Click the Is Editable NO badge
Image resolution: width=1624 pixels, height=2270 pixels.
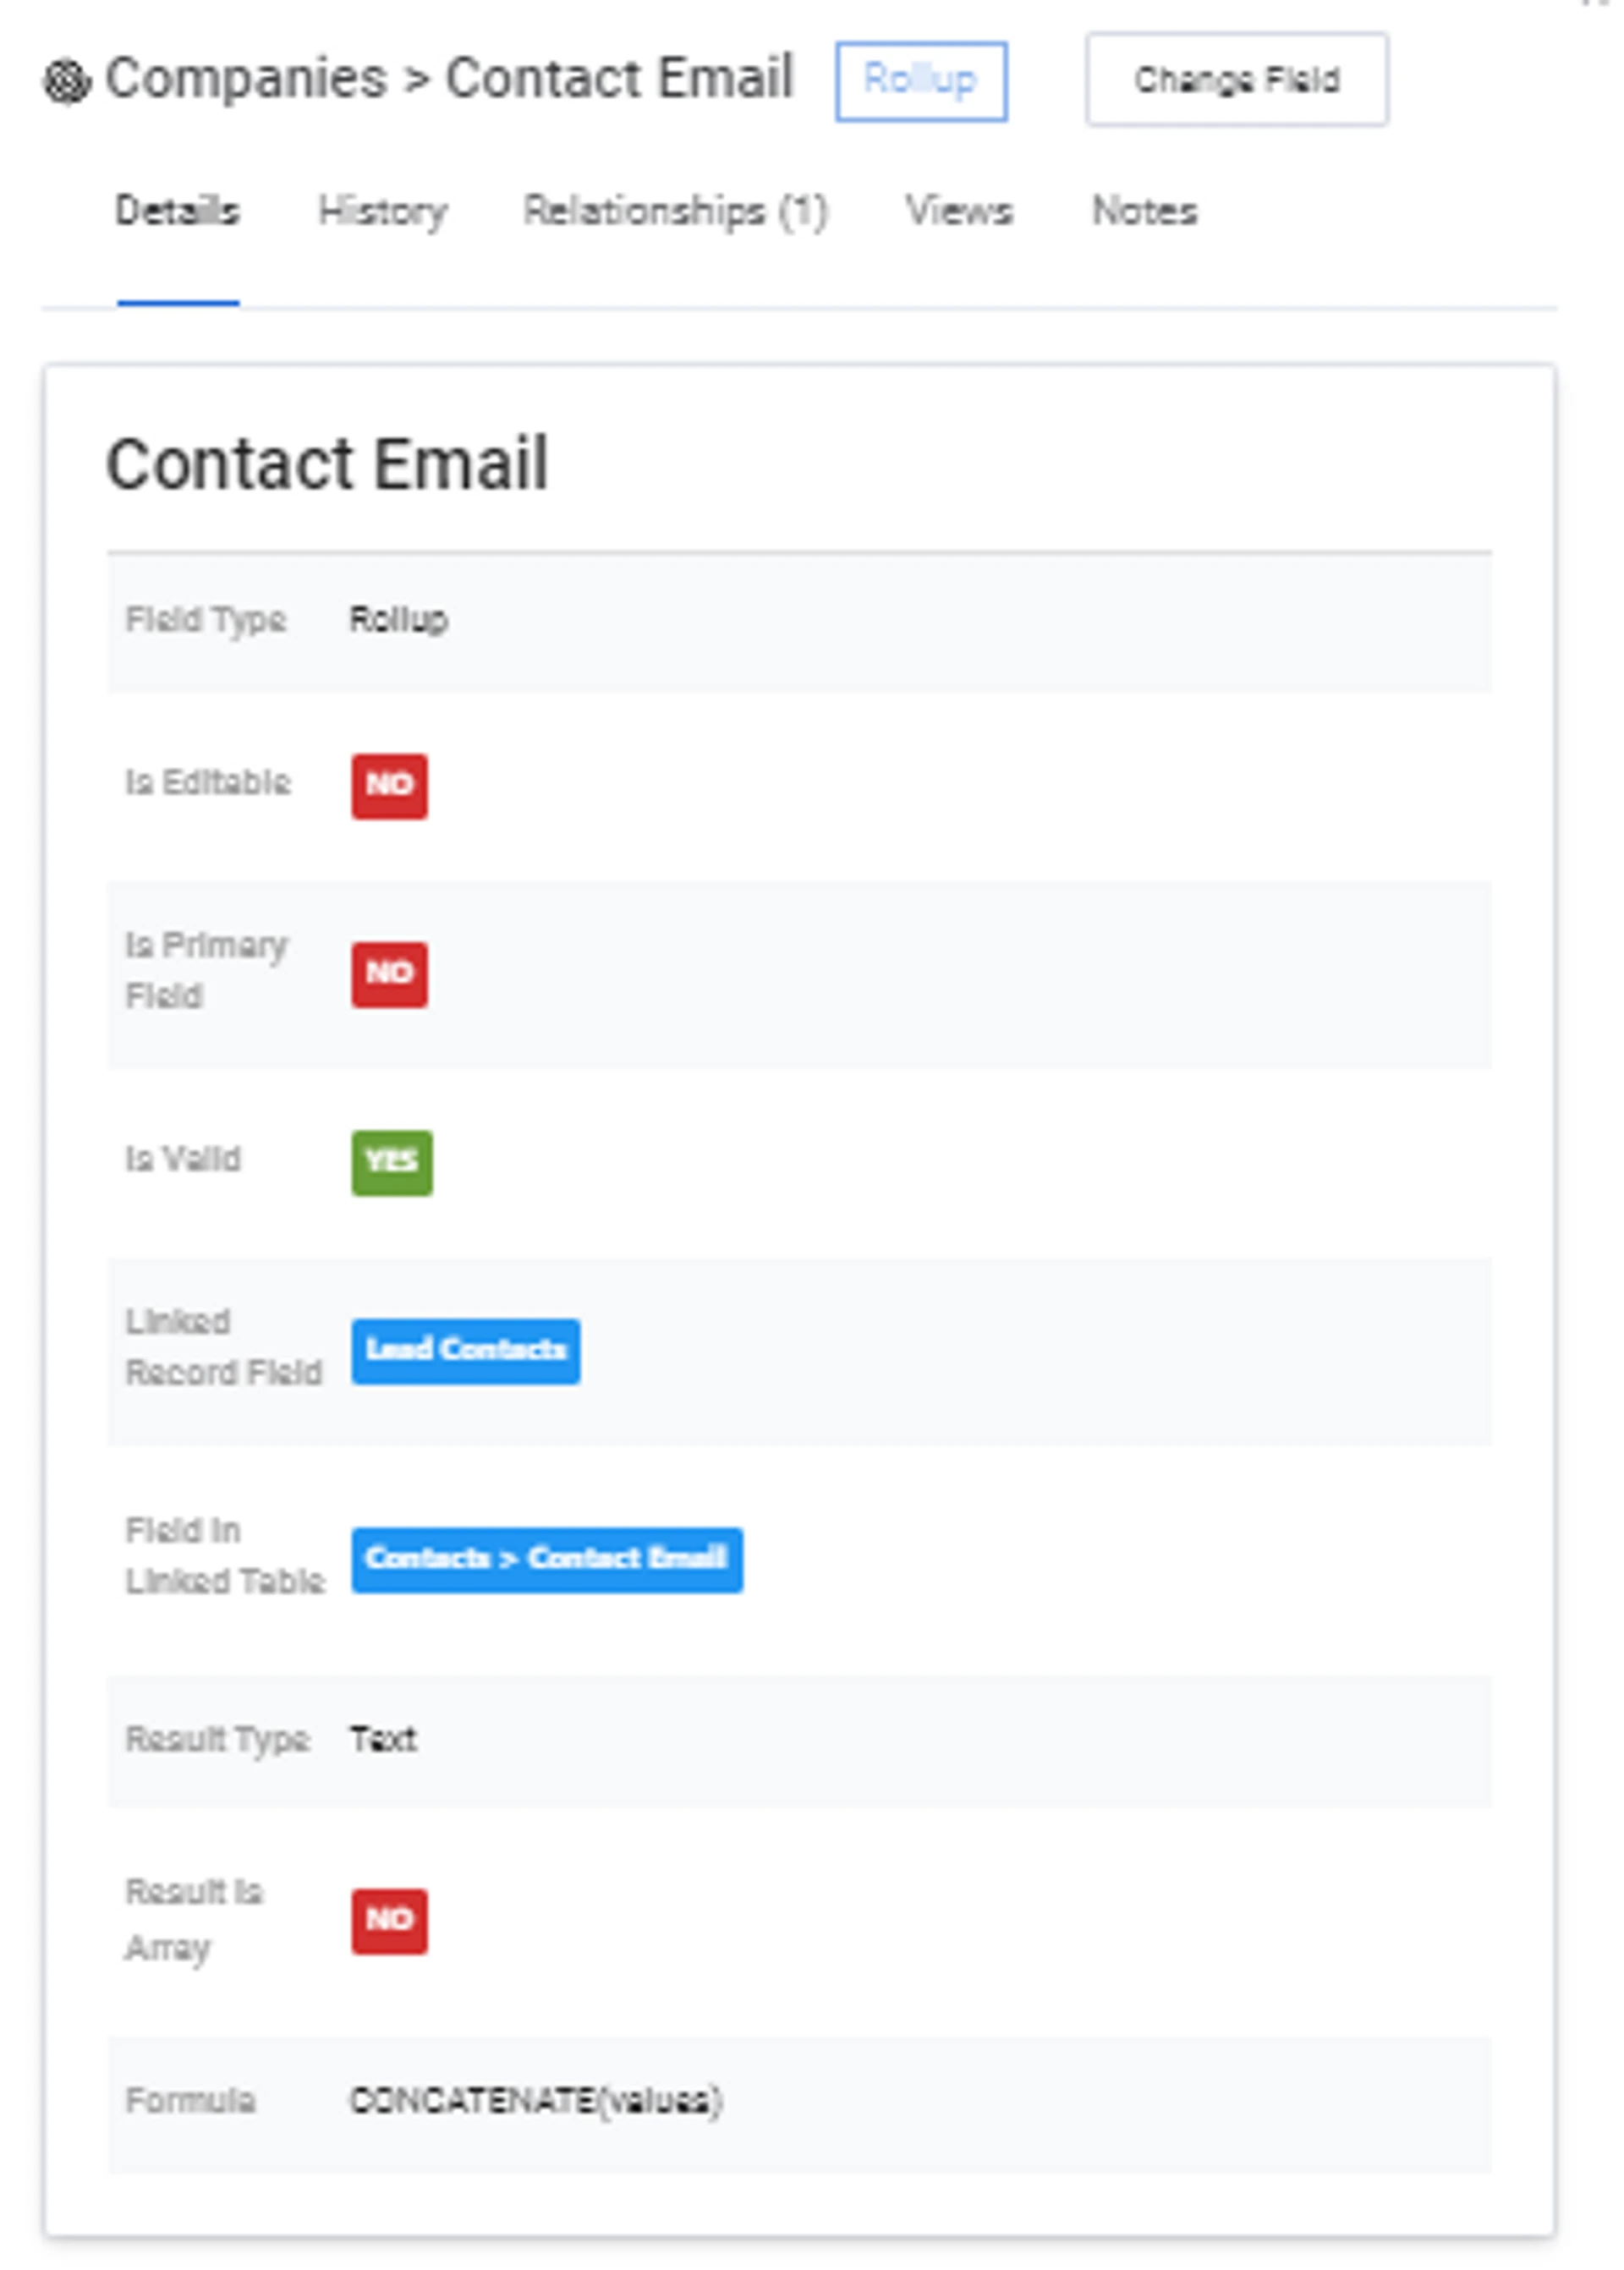[x=389, y=785]
